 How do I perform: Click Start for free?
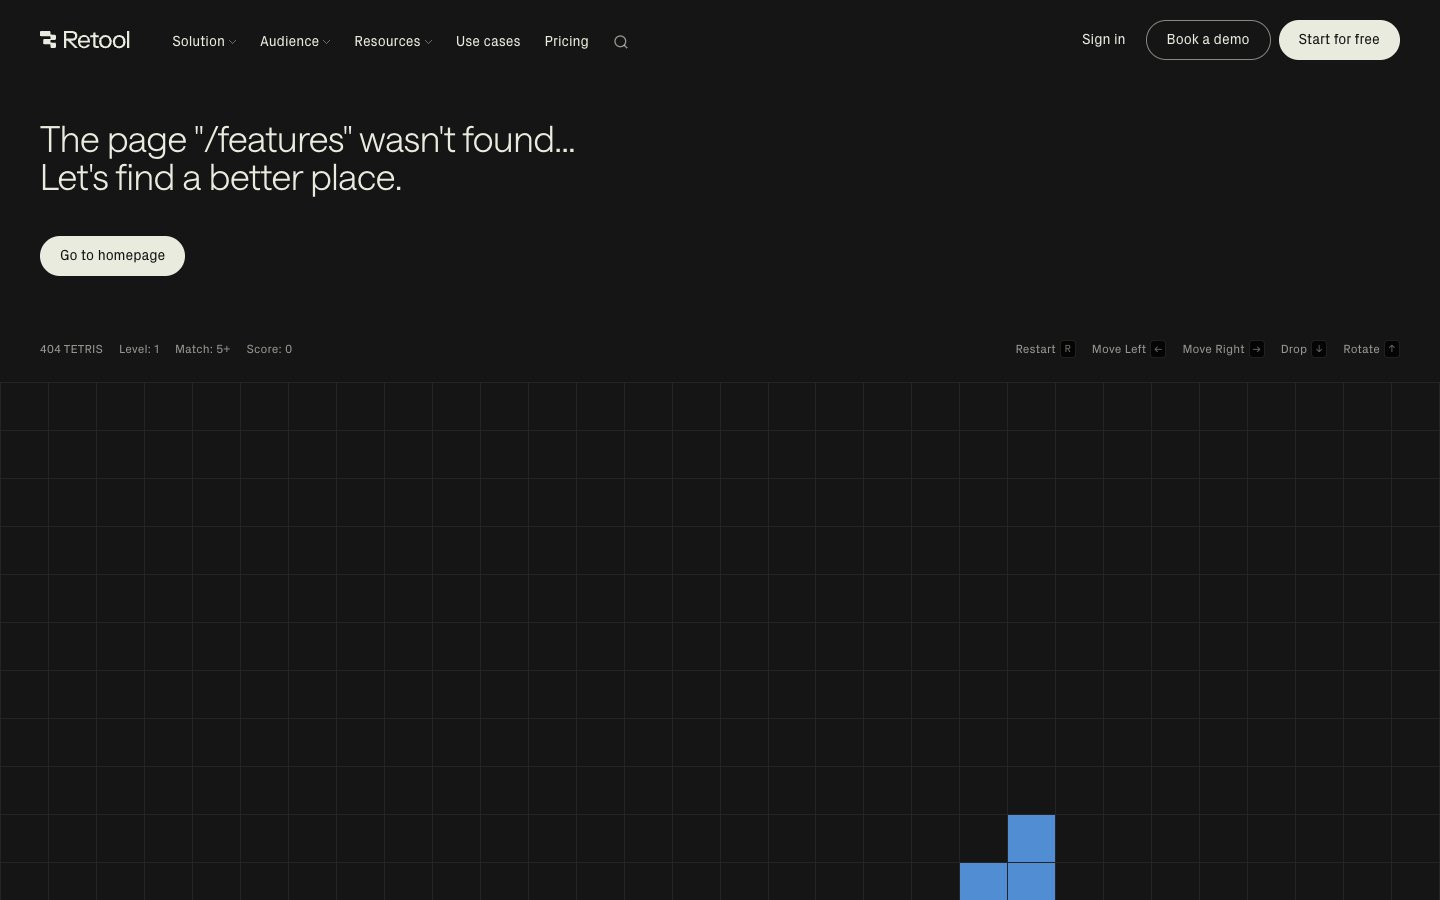point(1339,40)
